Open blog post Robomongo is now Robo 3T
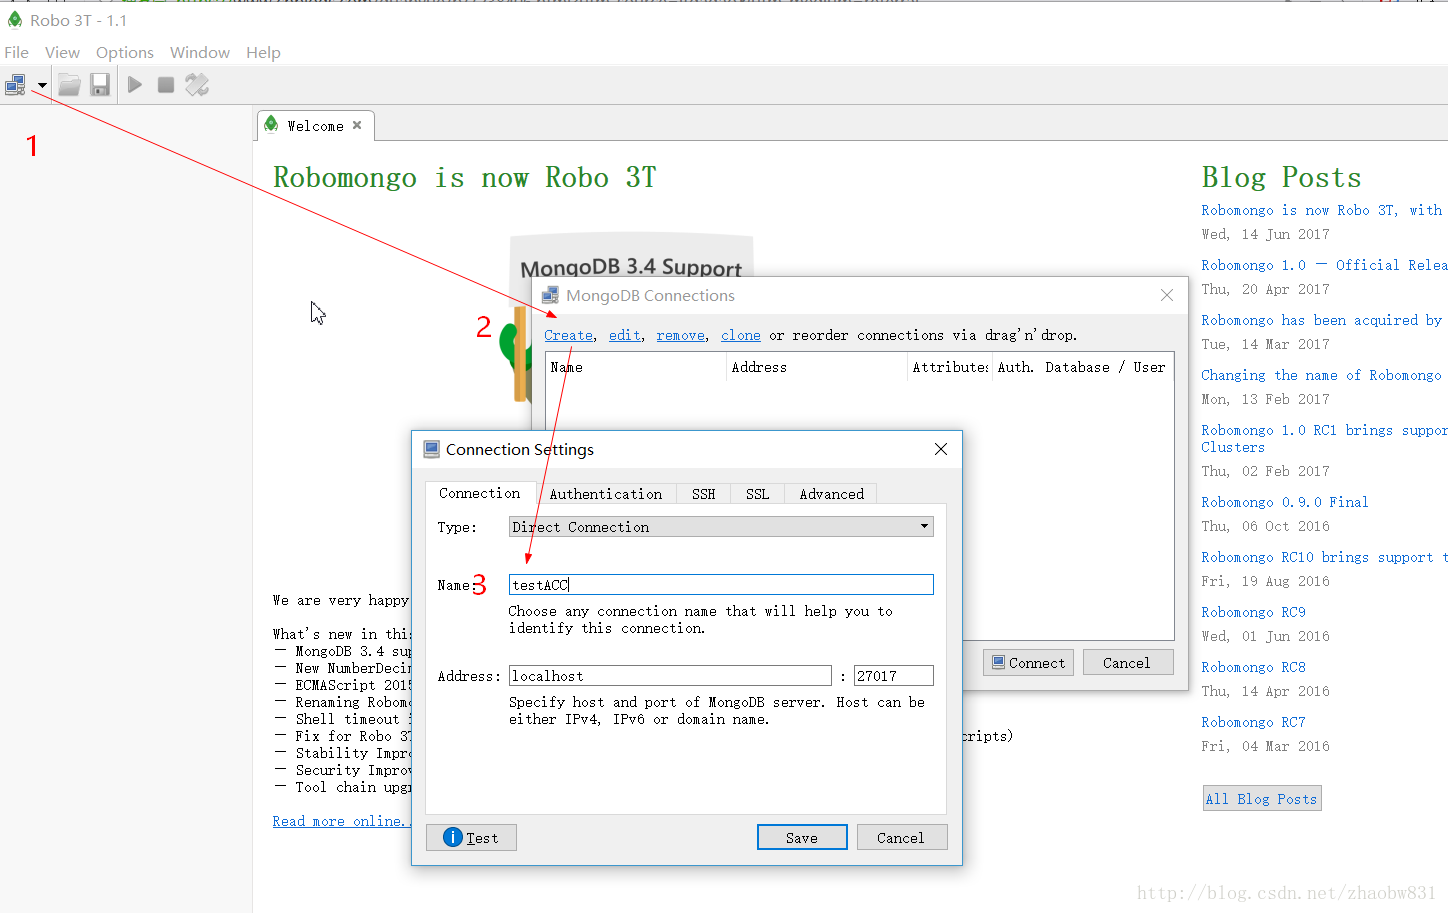The image size is (1448, 913). tap(1322, 210)
